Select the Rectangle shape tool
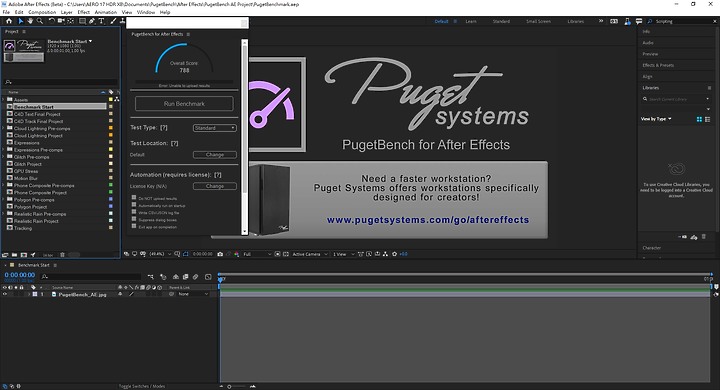720x390 pixels. [82, 21]
